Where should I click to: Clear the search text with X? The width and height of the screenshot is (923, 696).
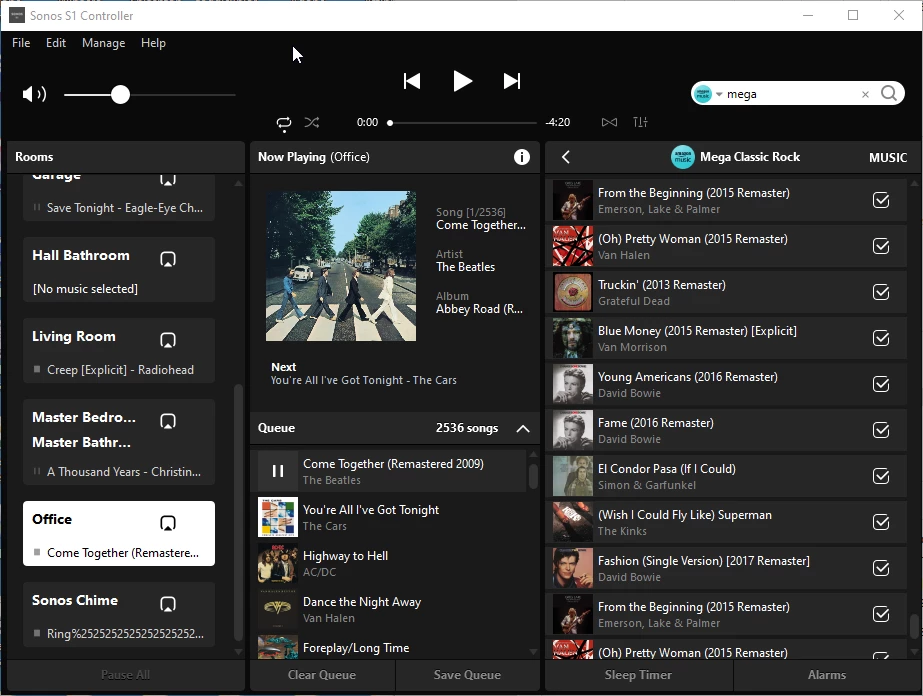click(x=865, y=94)
